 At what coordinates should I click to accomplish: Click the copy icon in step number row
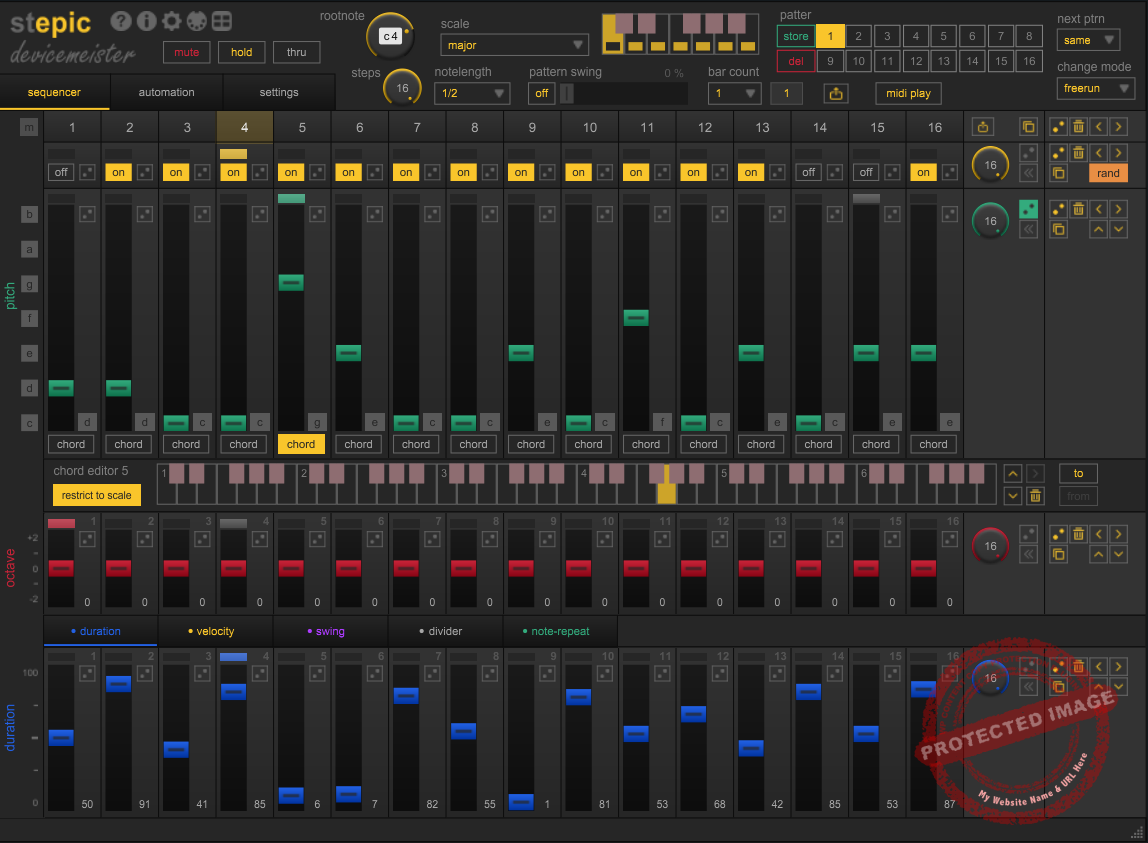(1029, 127)
